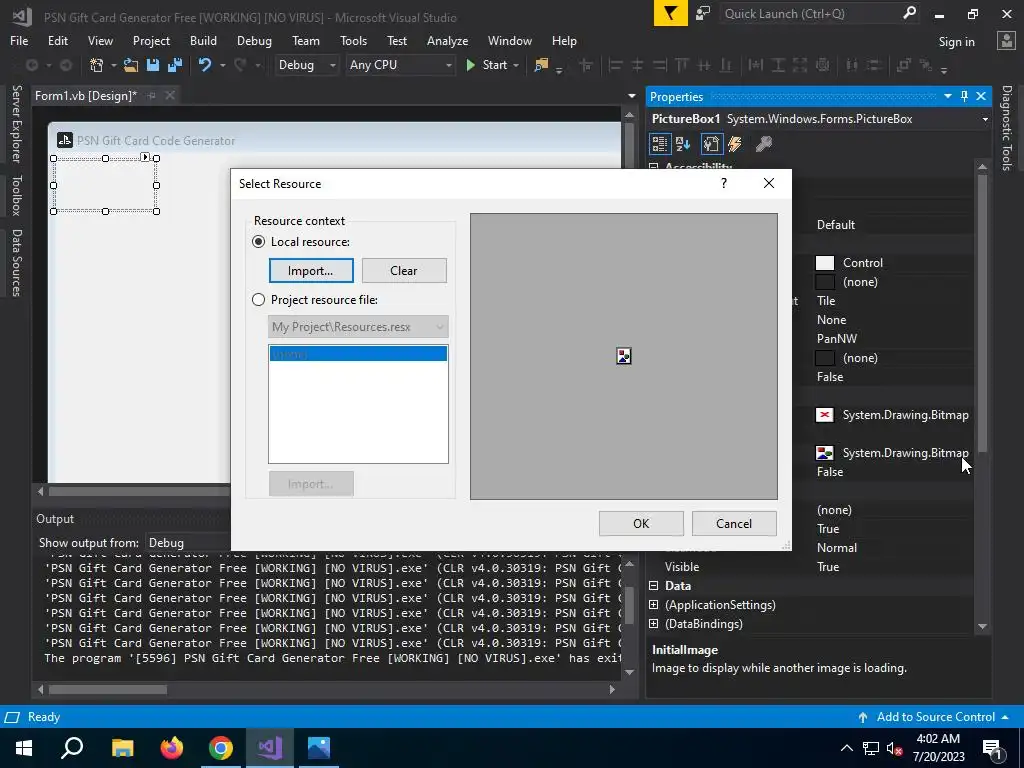Open the File menu
The width and height of the screenshot is (1024, 768).
[x=19, y=40]
